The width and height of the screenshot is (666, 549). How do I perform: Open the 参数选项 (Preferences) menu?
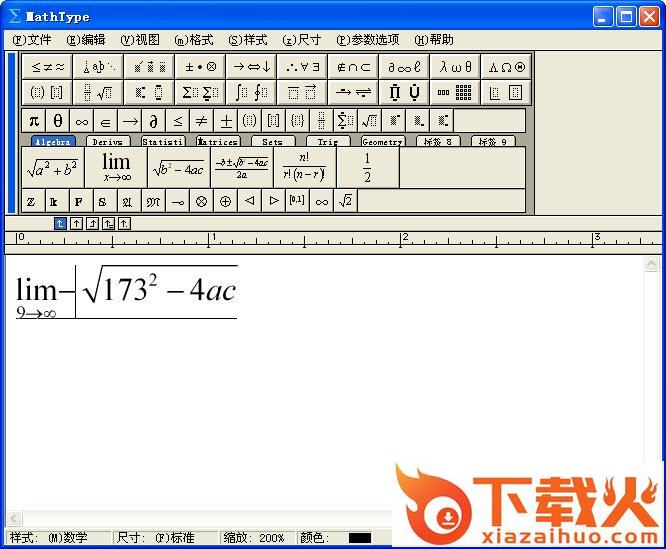coord(368,40)
